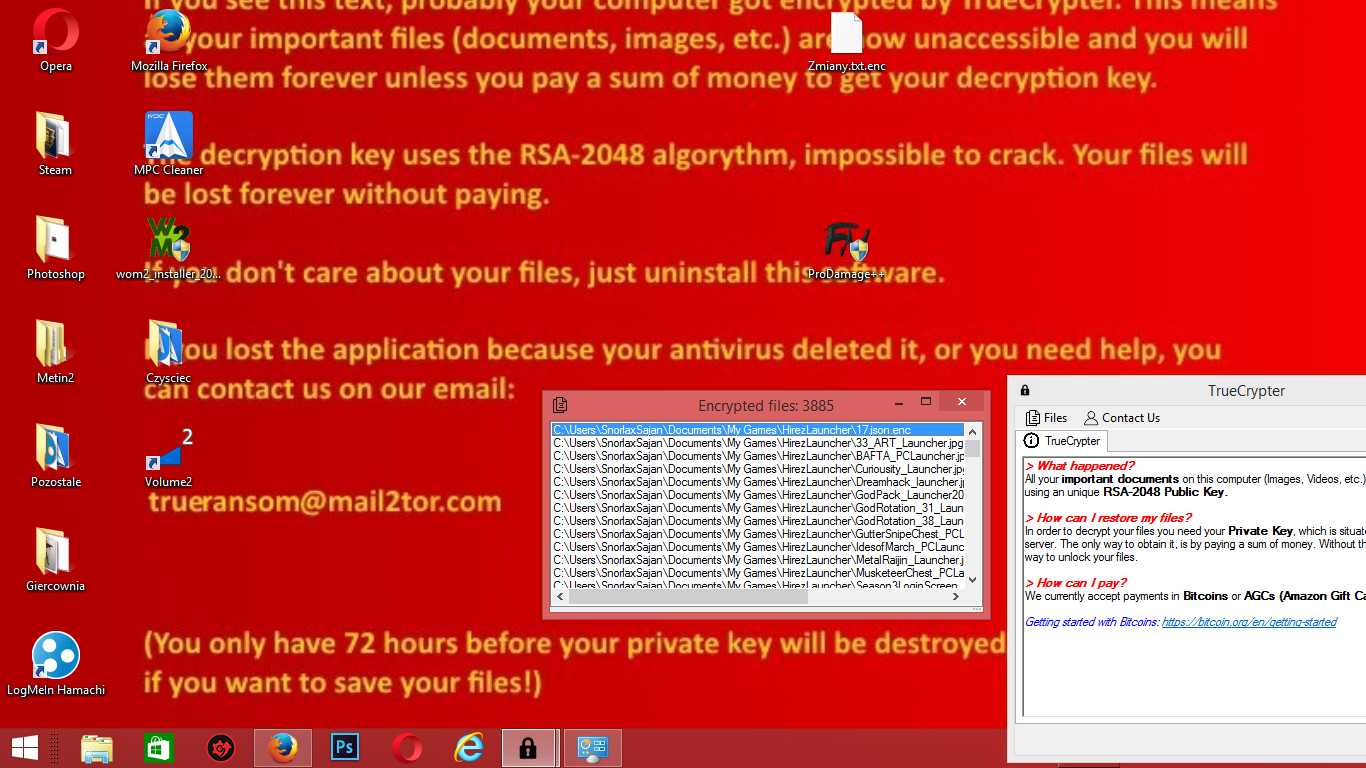This screenshot has width=1366, height=768.
Task: Select the Photoshop folder icon on desktop
Action: click(55, 248)
